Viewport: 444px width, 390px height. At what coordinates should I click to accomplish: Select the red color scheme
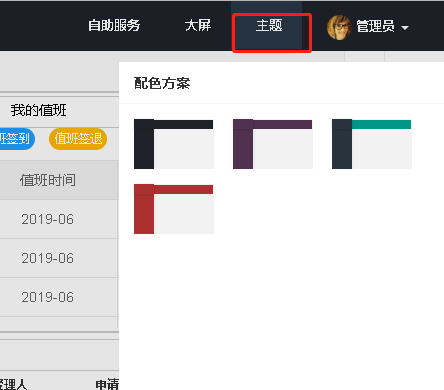pyautogui.click(x=174, y=209)
